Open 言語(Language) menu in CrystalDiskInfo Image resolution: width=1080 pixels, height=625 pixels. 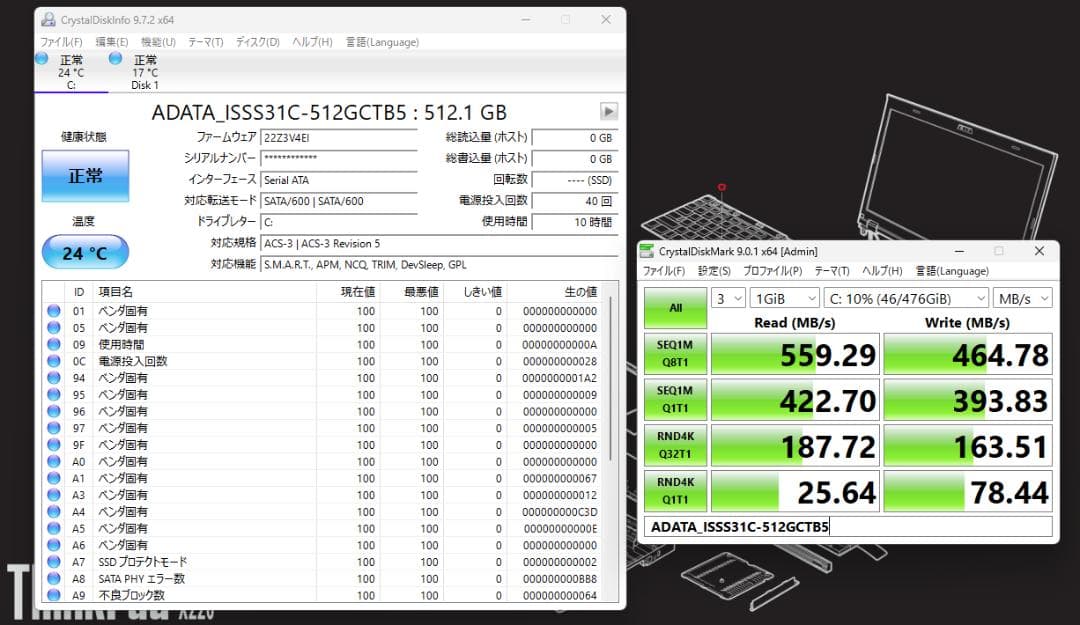(x=382, y=42)
